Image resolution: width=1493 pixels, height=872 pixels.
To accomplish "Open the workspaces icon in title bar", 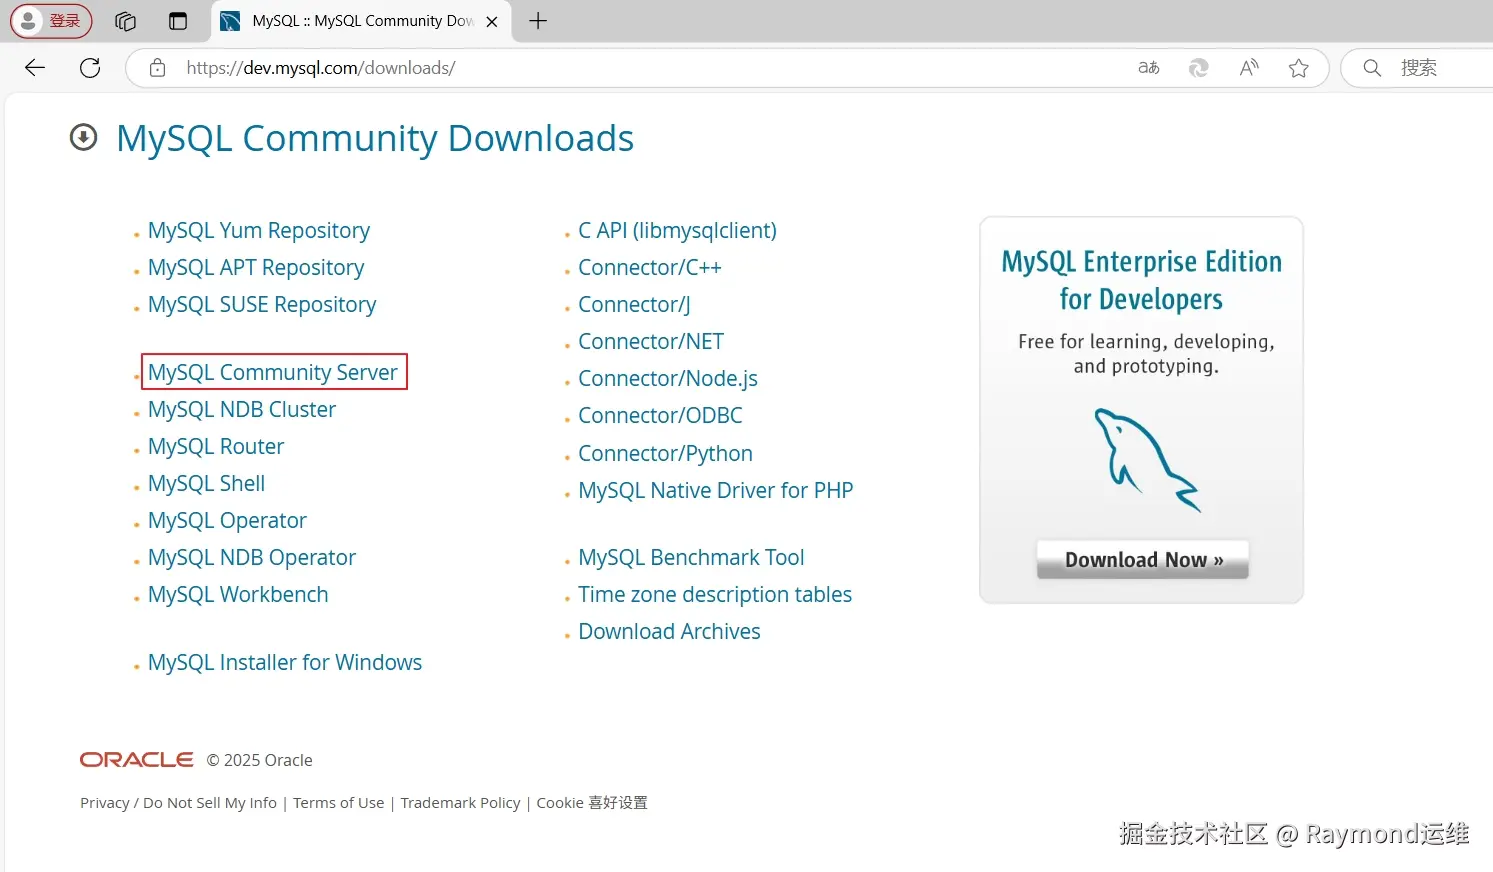I will pos(125,21).
